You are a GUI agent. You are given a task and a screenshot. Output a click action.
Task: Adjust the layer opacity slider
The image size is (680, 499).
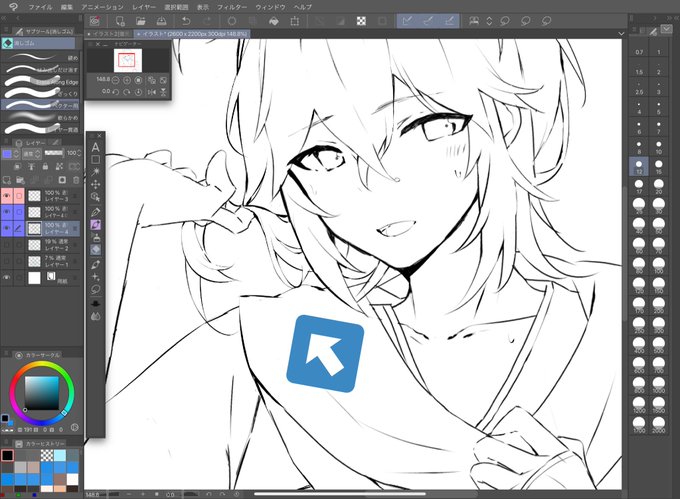54,153
